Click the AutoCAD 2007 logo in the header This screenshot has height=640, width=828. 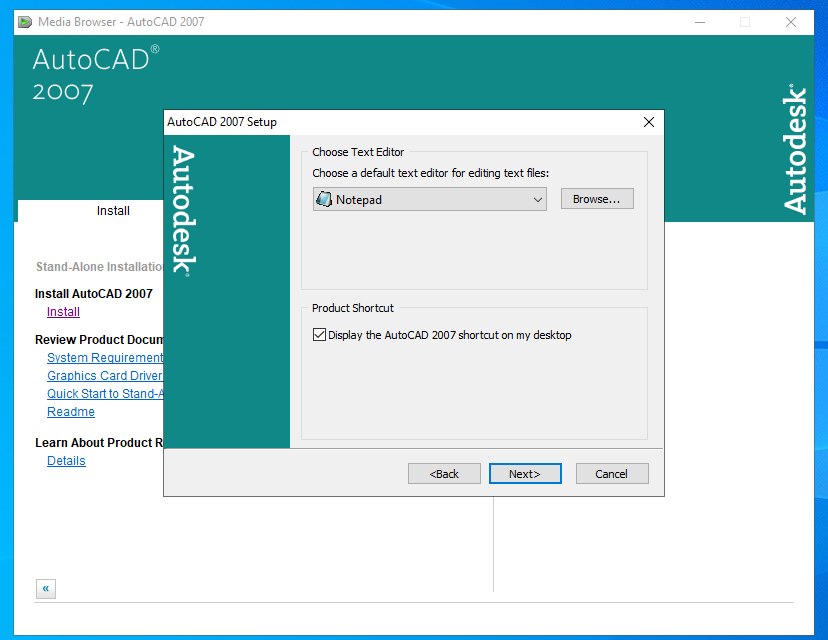tap(95, 75)
